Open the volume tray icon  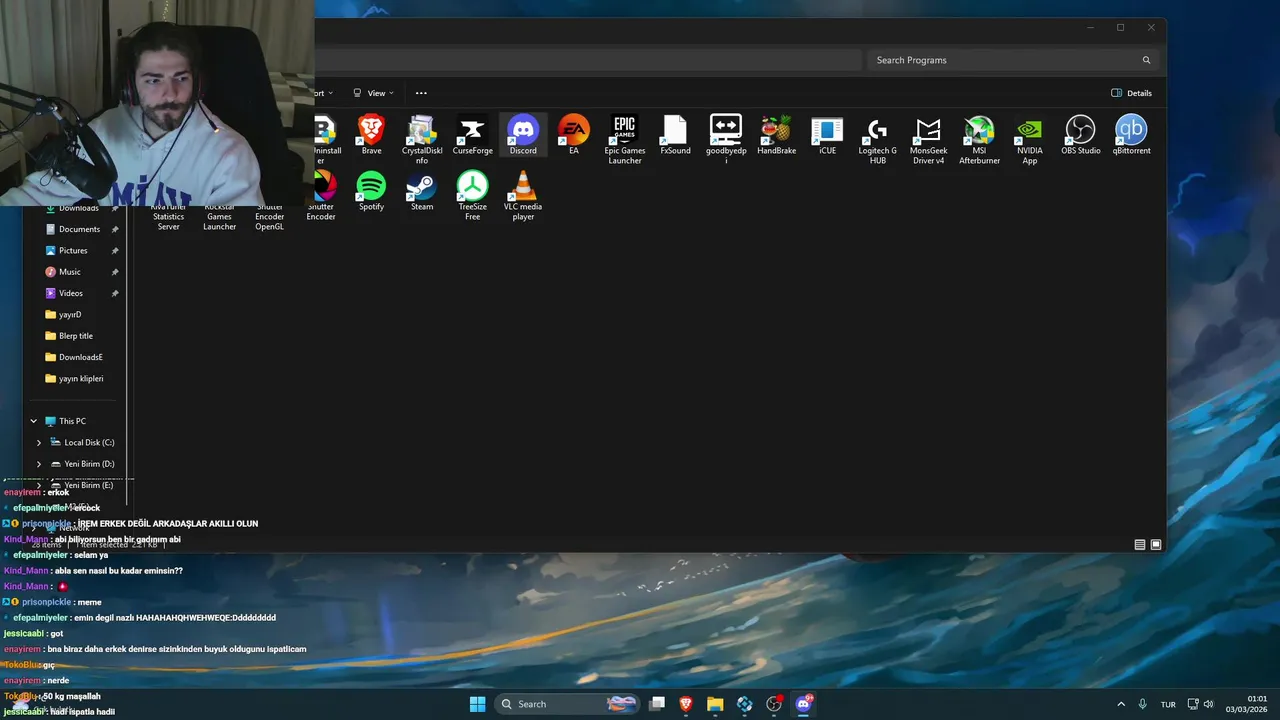tap(1208, 704)
